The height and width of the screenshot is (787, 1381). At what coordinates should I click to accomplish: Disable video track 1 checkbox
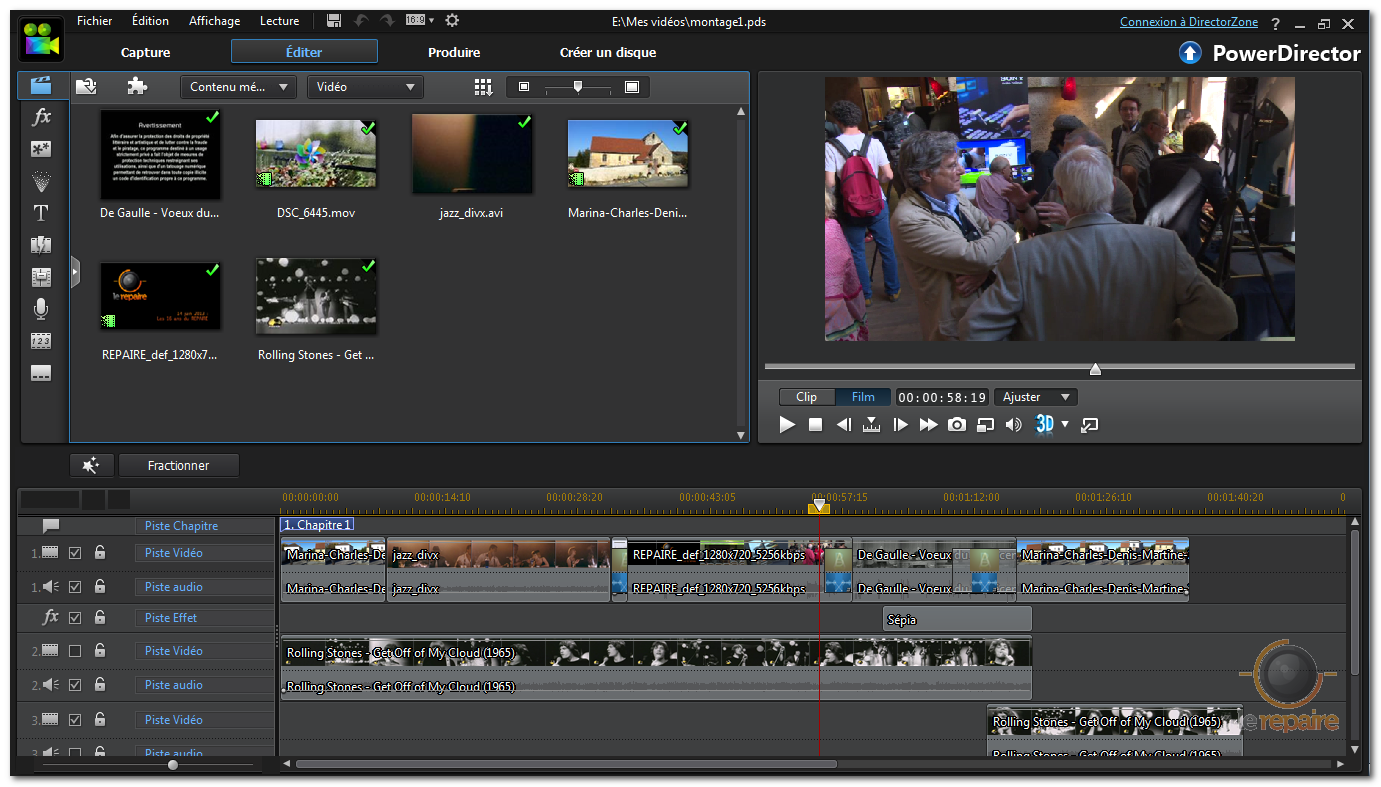coord(75,553)
